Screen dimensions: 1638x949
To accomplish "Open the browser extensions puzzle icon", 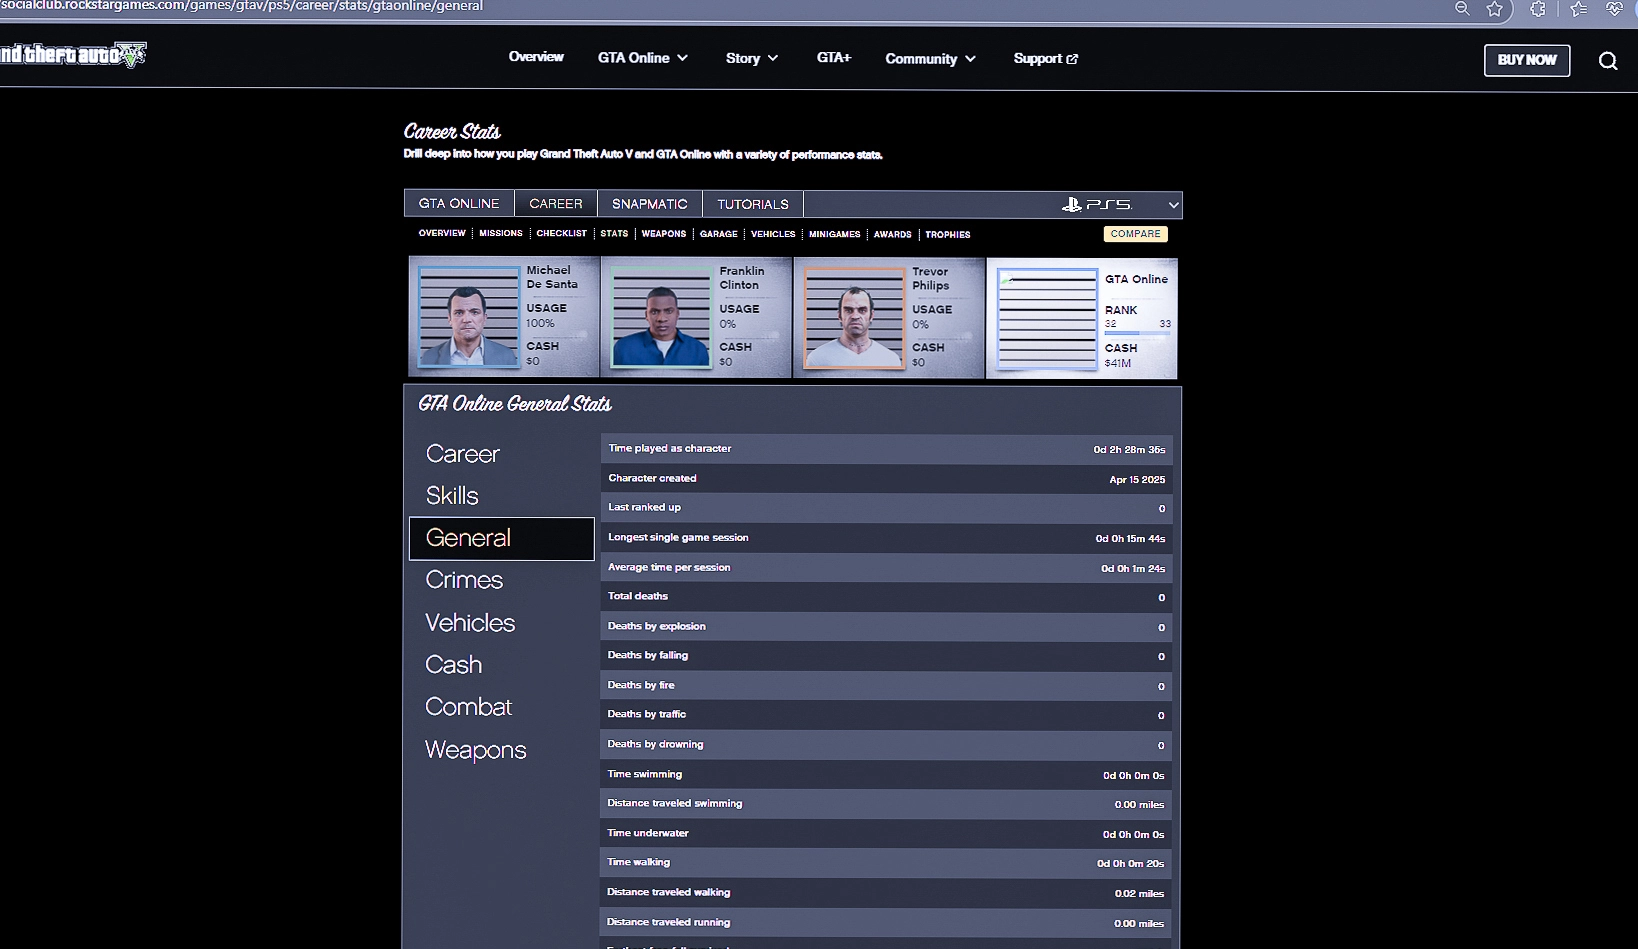I will pos(1538,9).
